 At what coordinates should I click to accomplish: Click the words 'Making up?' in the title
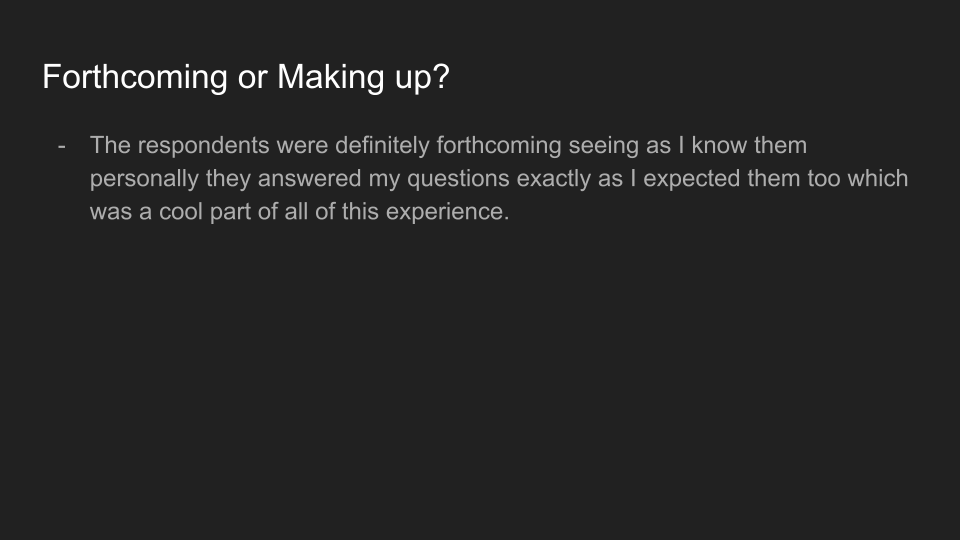(x=363, y=77)
